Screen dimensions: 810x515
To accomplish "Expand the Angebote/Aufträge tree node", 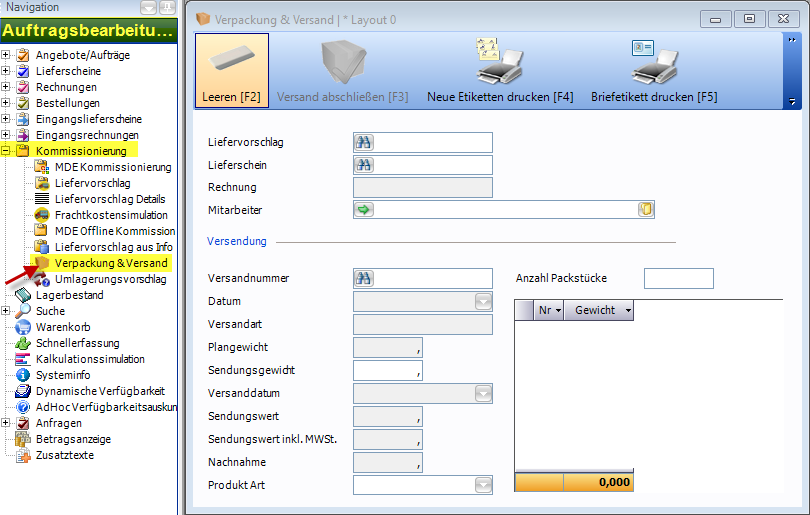I will pos(7,55).
